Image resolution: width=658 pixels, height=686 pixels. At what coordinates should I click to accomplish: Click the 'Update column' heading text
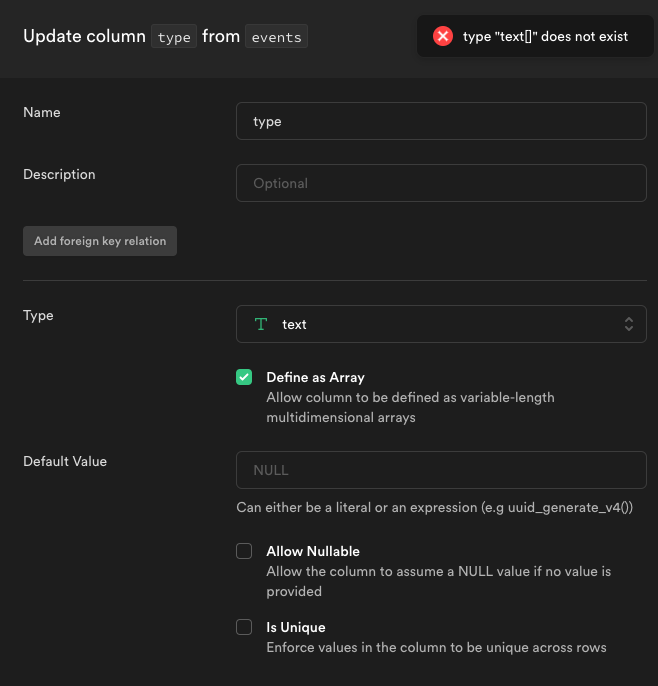click(84, 36)
